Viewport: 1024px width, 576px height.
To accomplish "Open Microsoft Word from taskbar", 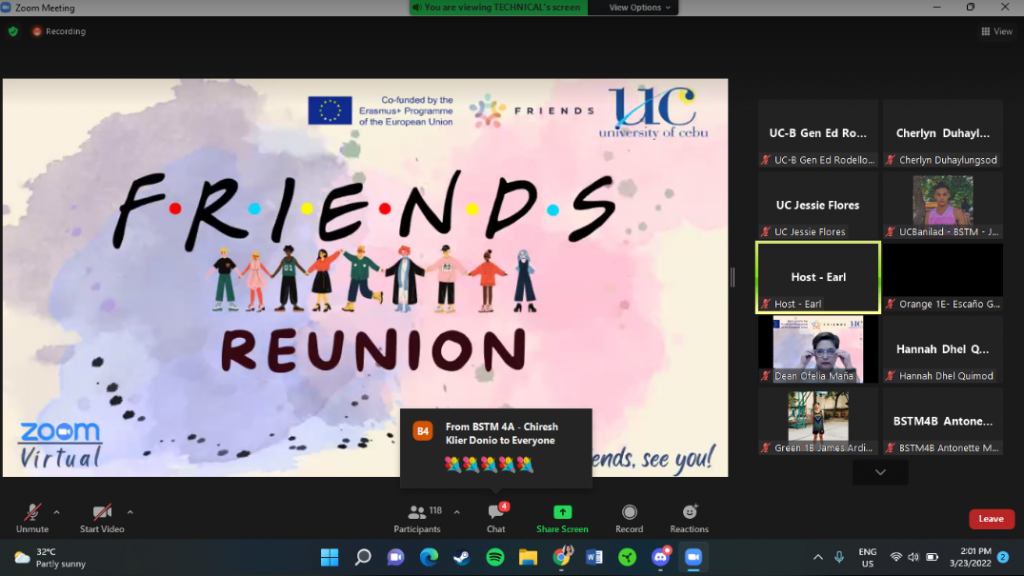I will 594,557.
